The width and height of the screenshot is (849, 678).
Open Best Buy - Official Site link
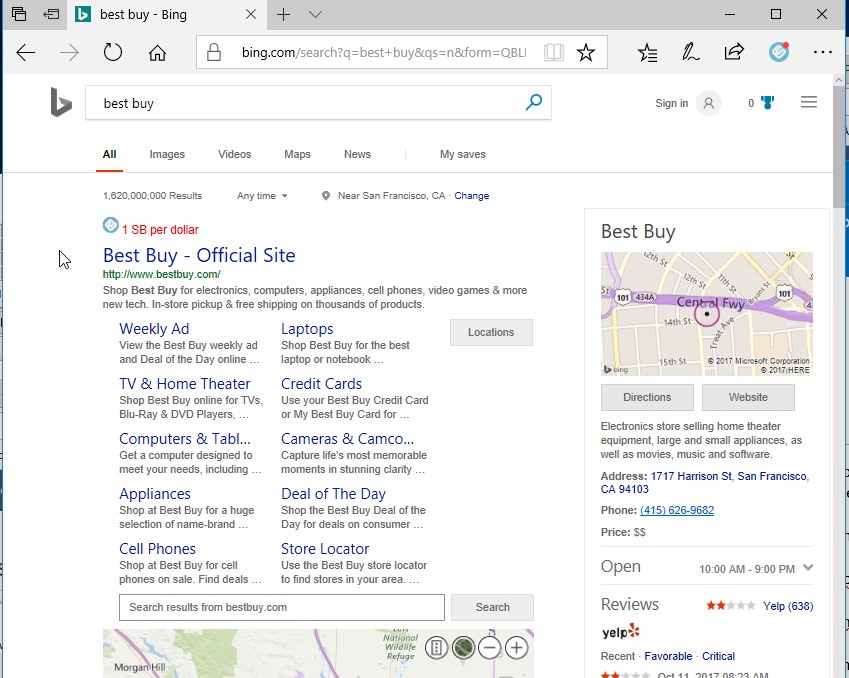click(199, 255)
